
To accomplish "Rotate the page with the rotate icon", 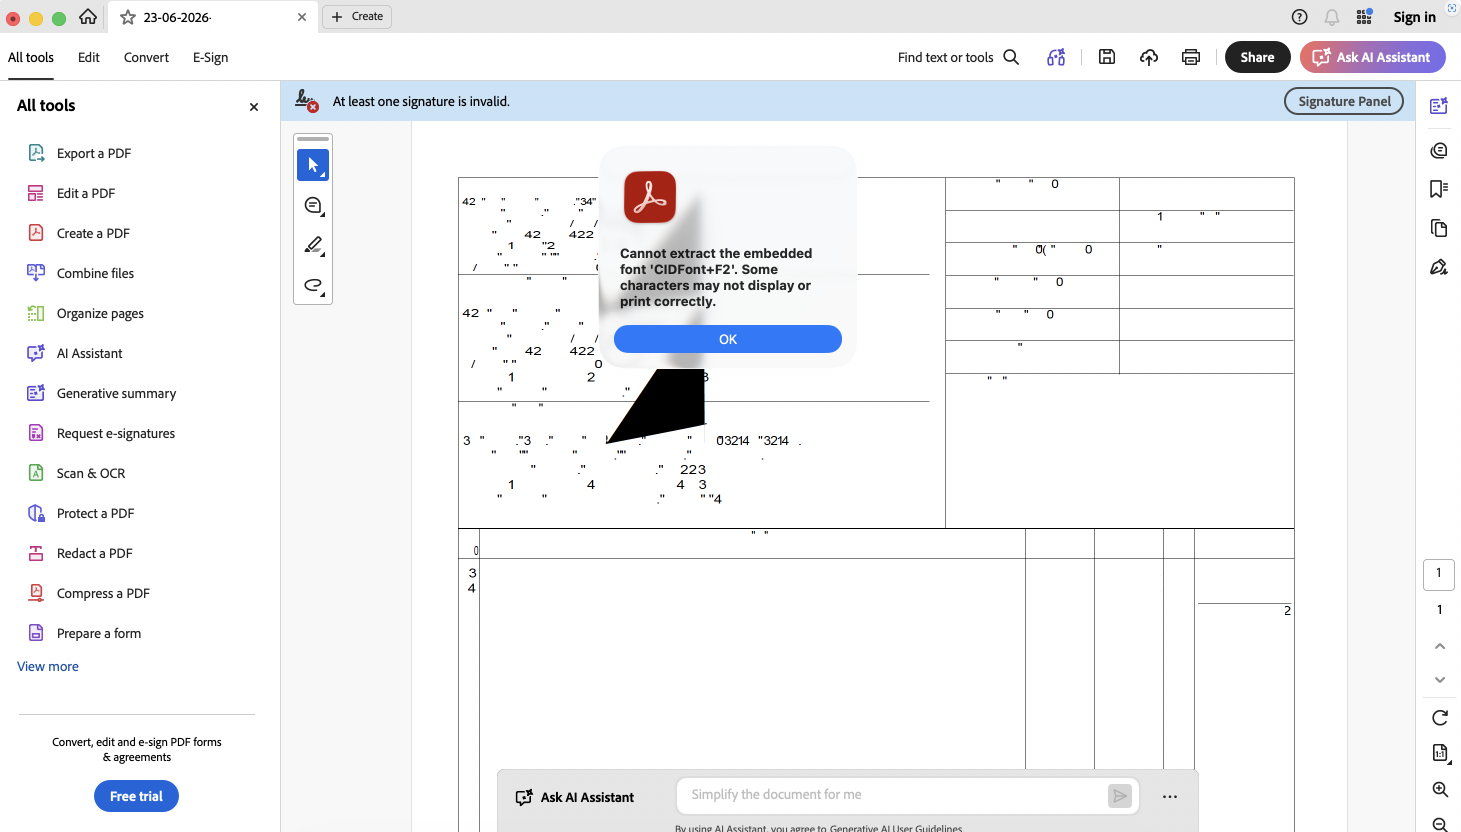I will tap(1440, 717).
